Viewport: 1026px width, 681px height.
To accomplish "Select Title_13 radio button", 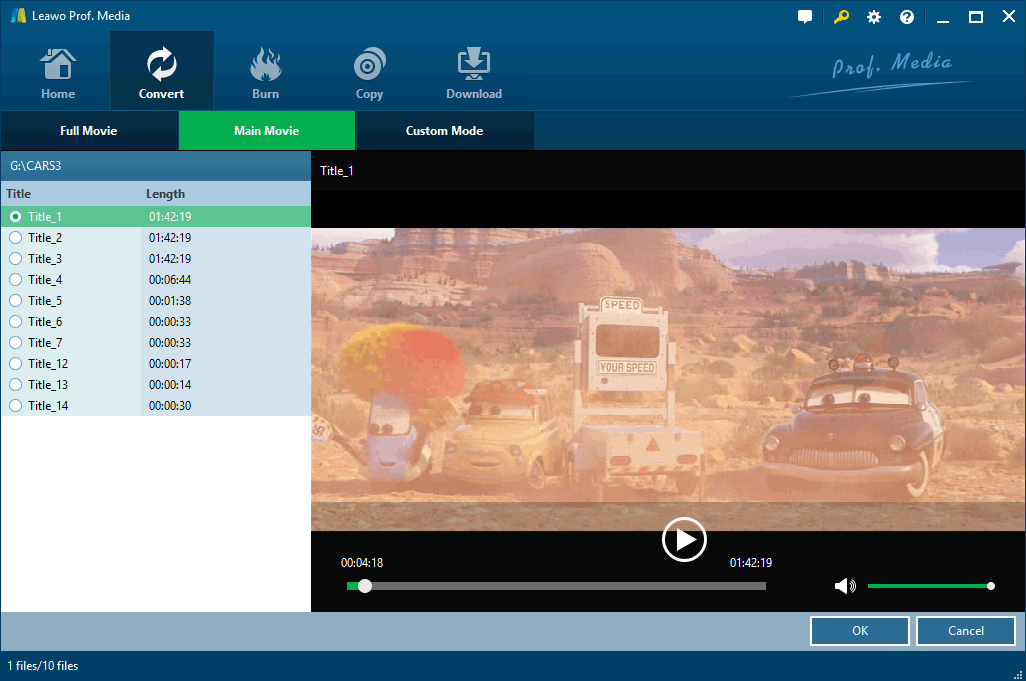I will click(x=16, y=384).
